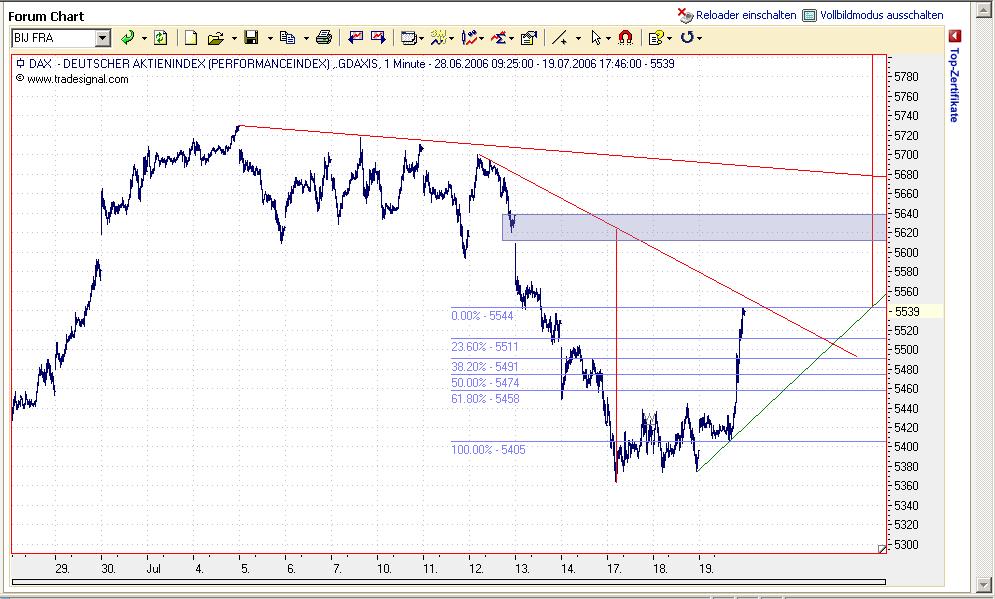995x599 pixels.
Task: Click the sigma formula icon
Action: pos(499,38)
